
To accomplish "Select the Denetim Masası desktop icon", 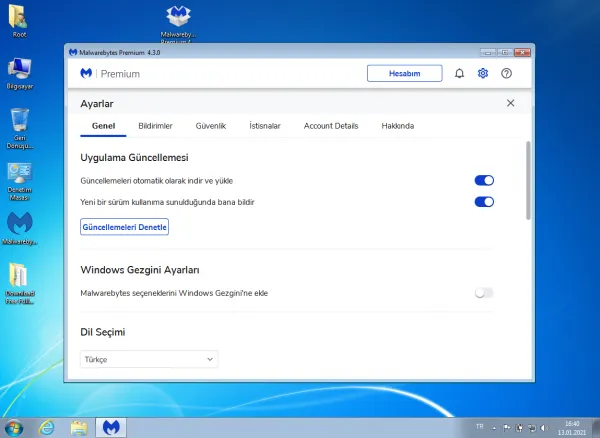I will click(x=20, y=182).
